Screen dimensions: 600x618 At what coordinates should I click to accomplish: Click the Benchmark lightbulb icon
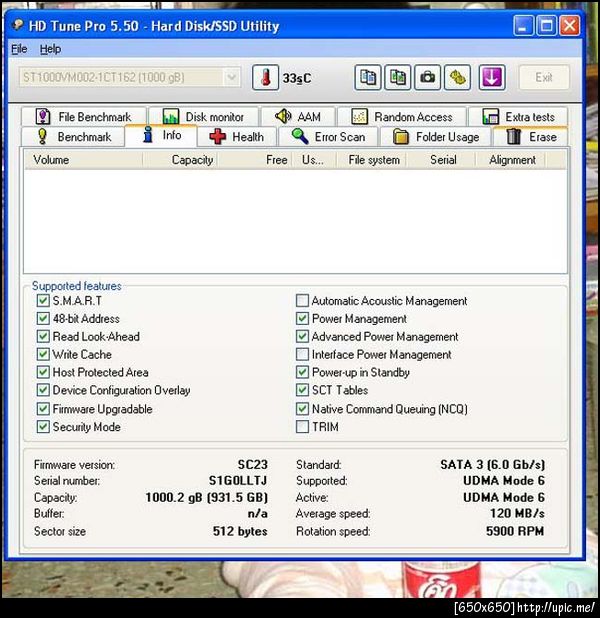pos(43,136)
